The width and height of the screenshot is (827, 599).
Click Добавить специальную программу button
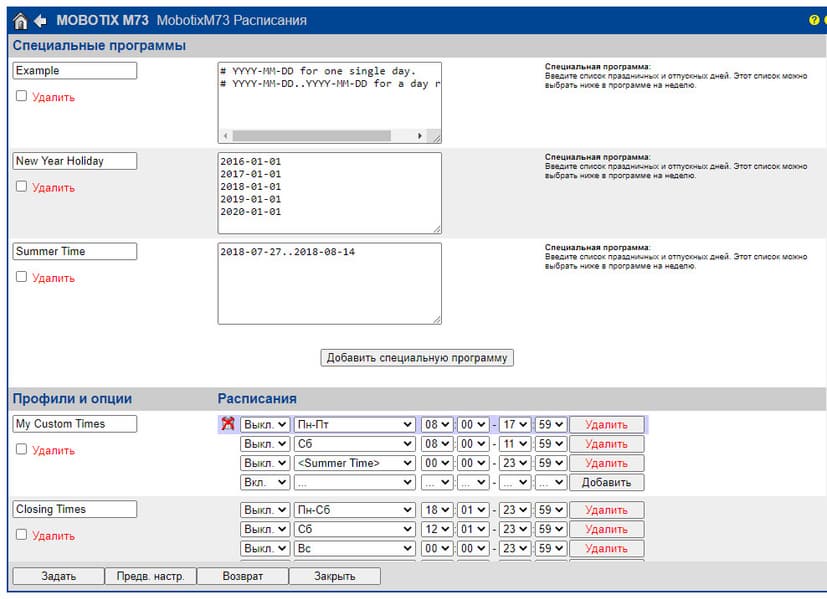point(417,358)
